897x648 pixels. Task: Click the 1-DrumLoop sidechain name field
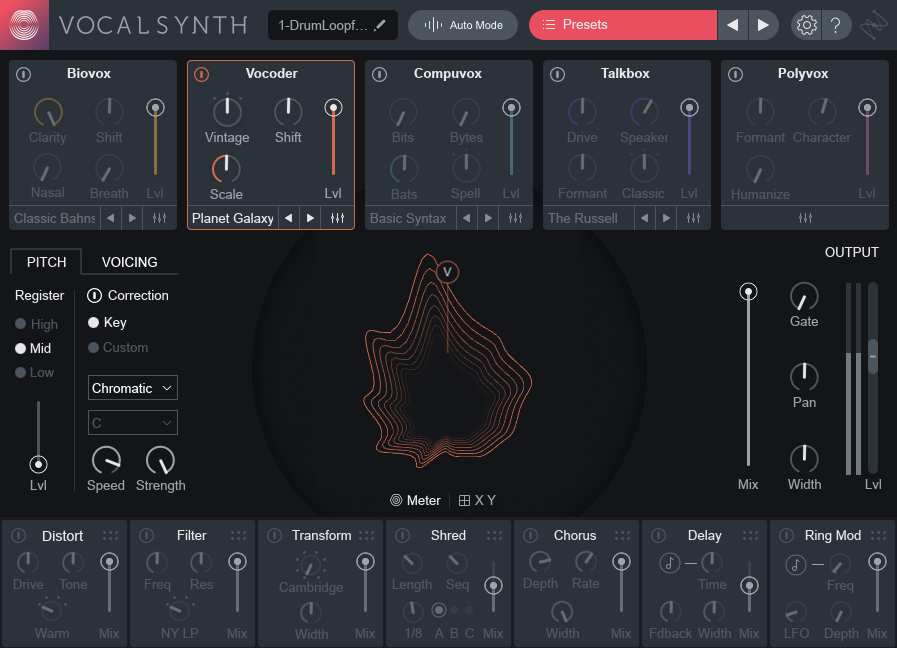332,25
